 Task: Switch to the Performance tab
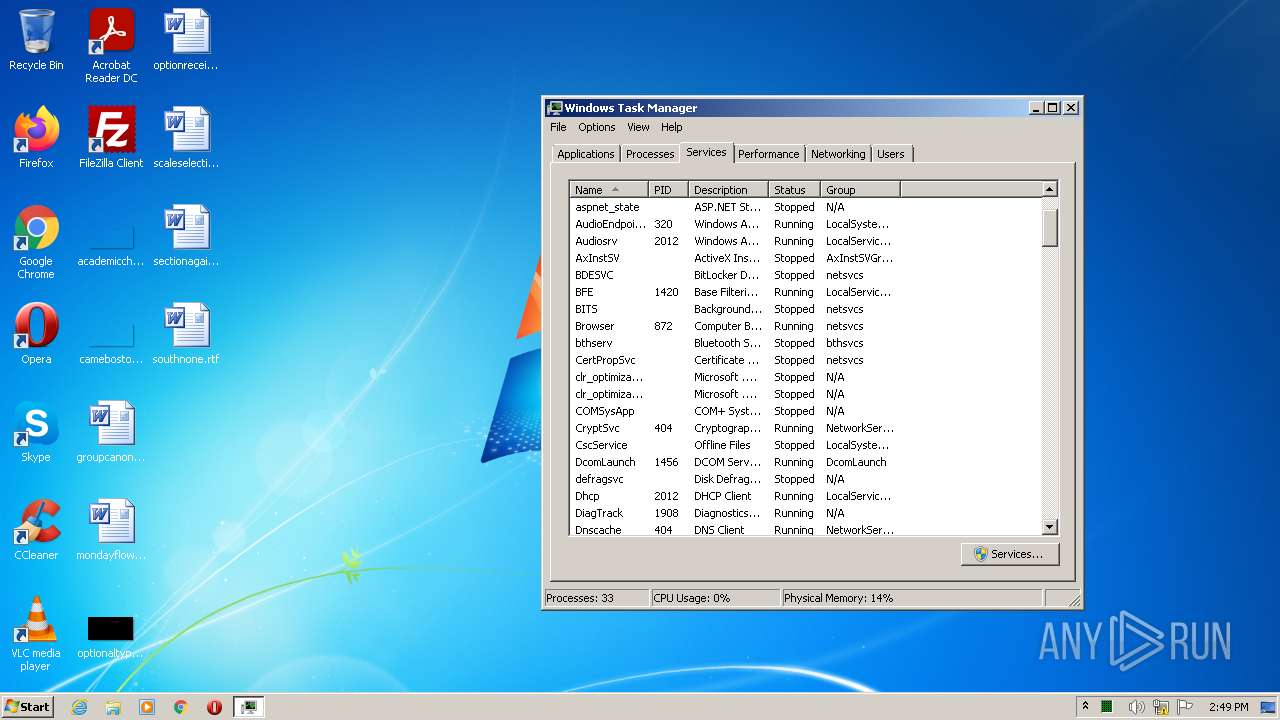point(769,154)
